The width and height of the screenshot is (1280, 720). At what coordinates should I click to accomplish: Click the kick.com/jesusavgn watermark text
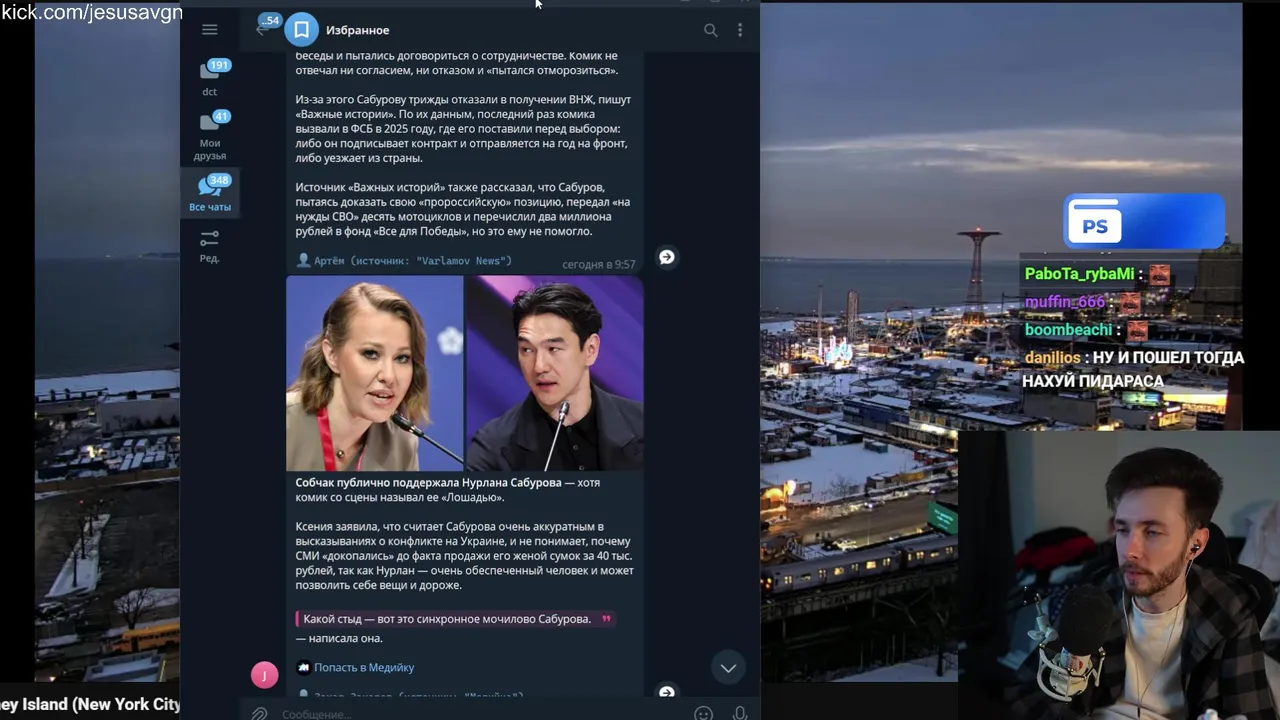[91, 13]
